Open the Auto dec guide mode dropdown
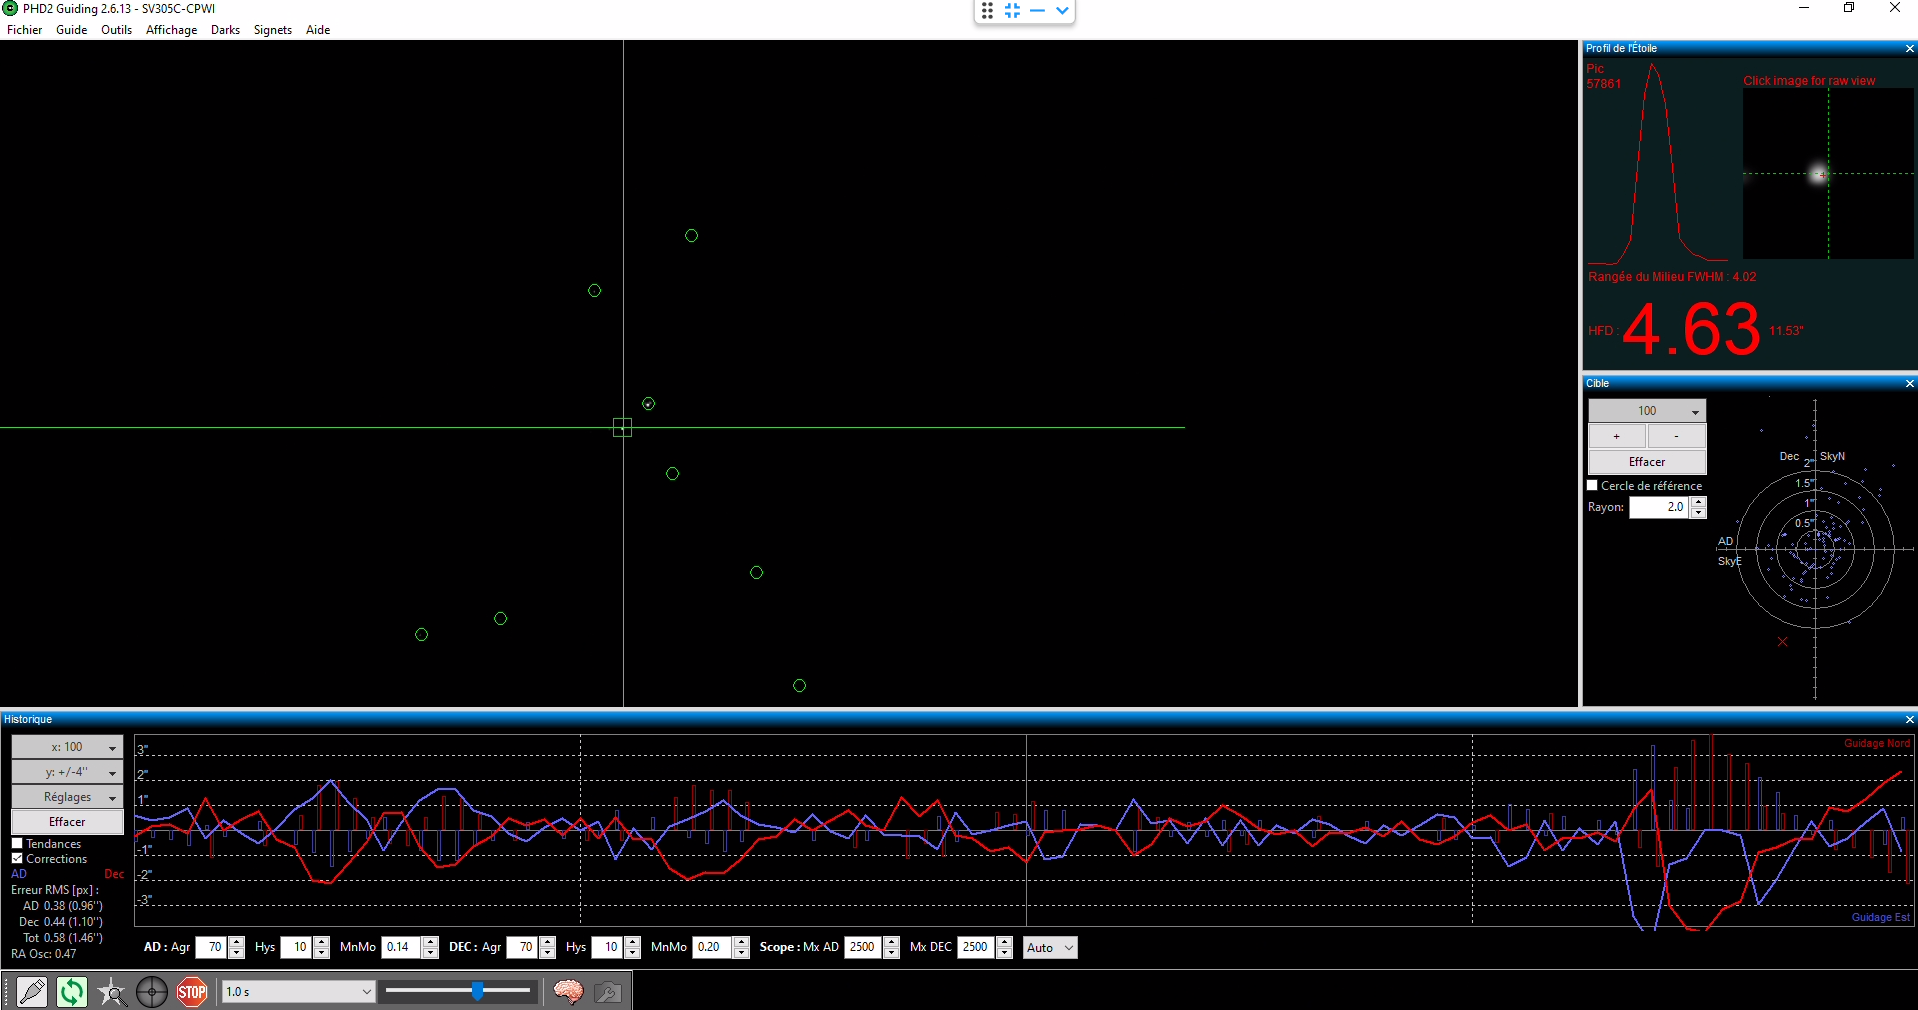 1050,948
